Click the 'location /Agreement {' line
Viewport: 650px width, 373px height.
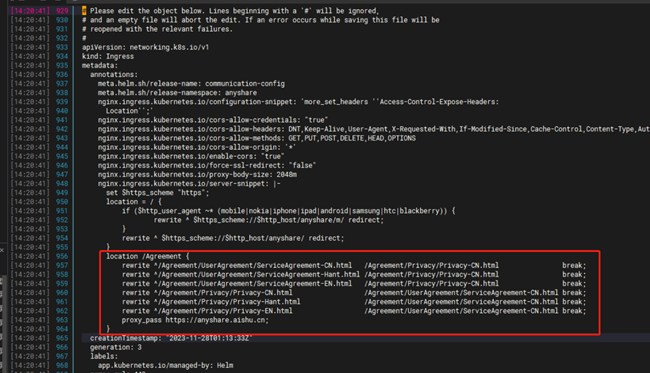tap(148, 257)
